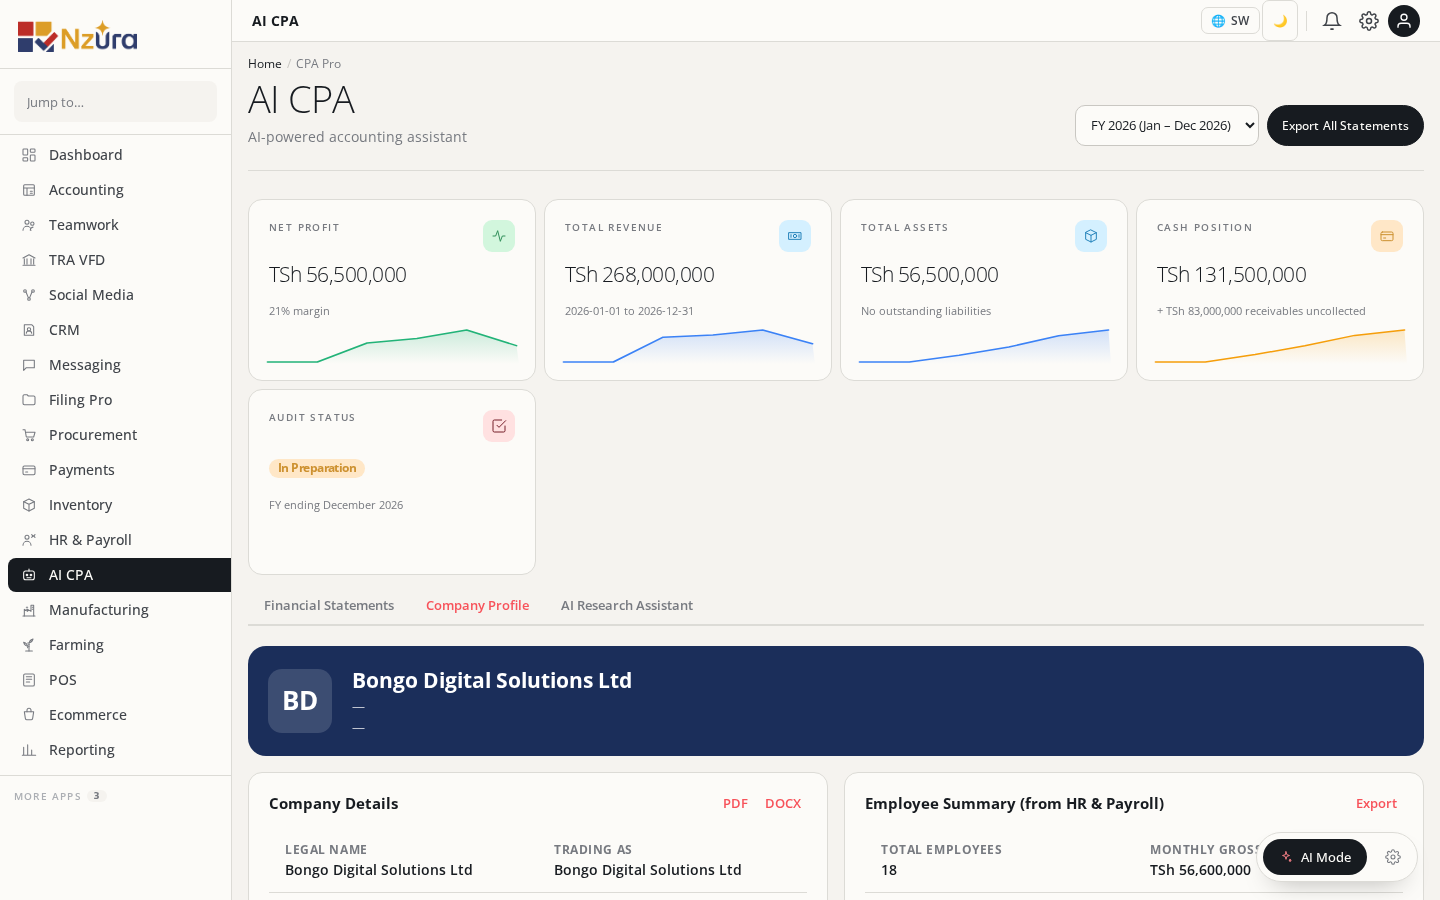This screenshot has width=1440, height=900.
Task: Click the POS sidebar icon
Action: point(29,680)
